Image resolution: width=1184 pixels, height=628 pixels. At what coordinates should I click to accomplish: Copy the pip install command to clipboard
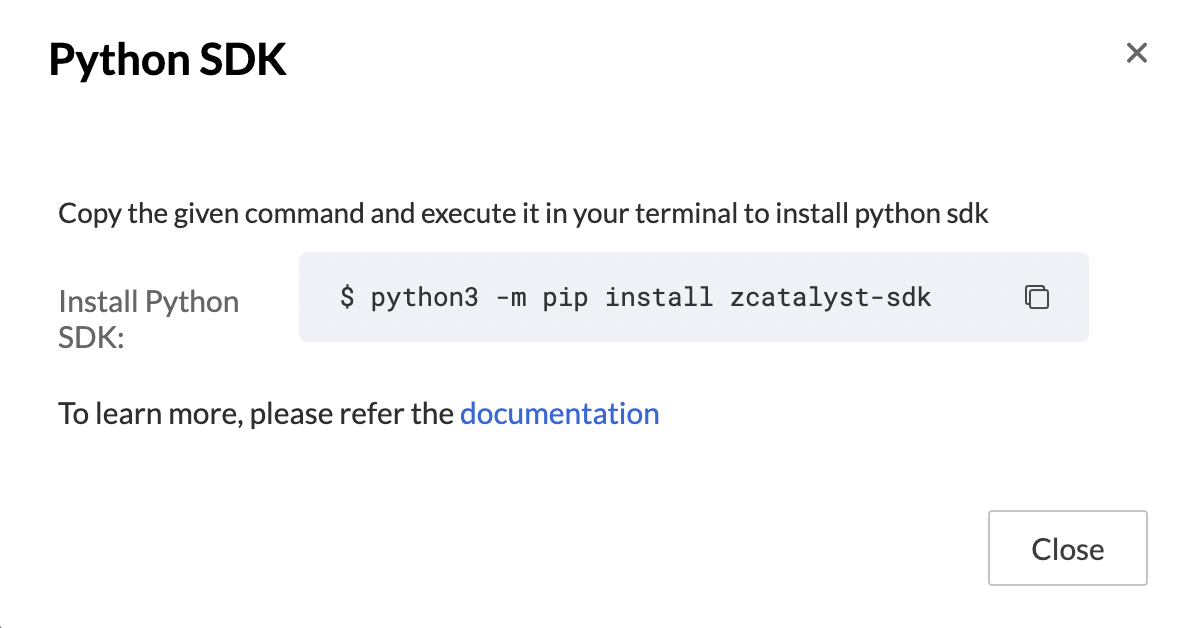(x=1037, y=297)
